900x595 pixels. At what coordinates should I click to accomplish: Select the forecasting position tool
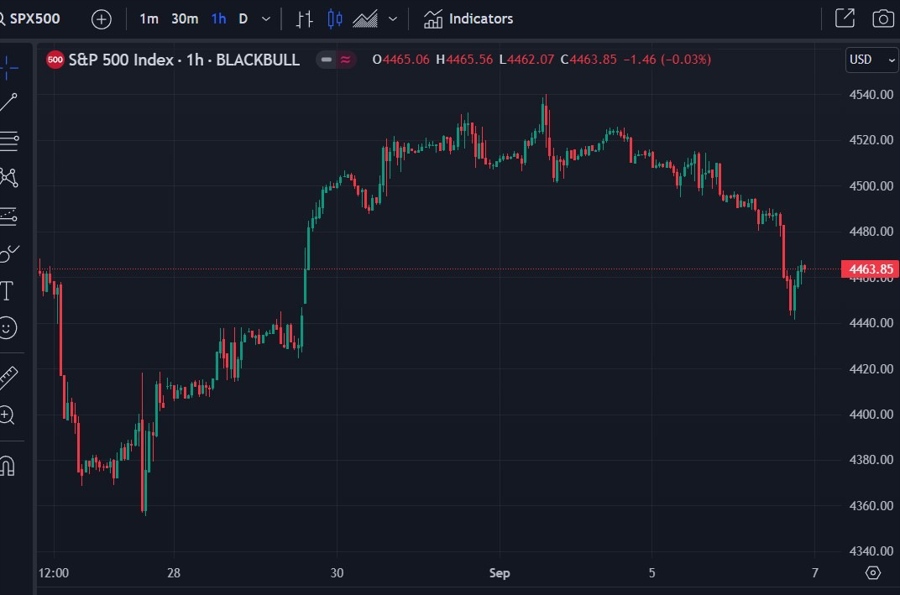(x=9, y=216)
